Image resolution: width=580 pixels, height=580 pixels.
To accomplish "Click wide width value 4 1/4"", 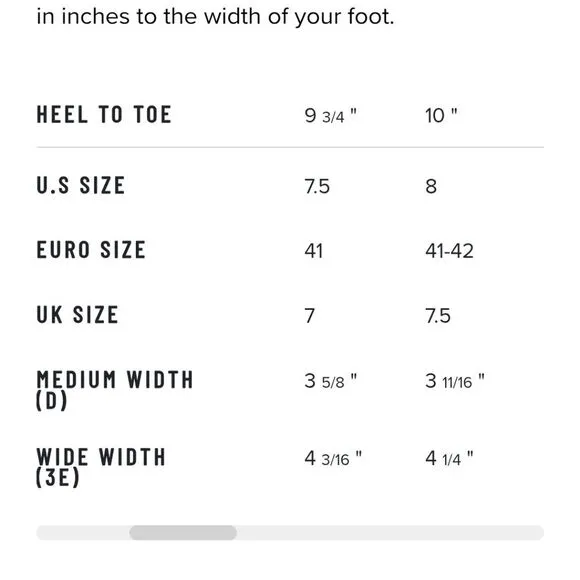I will (449, 459).
